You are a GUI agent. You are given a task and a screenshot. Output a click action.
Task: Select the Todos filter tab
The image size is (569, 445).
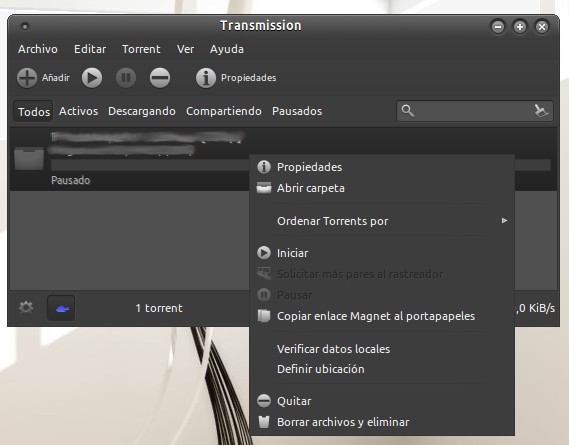[x=34, y=111]
